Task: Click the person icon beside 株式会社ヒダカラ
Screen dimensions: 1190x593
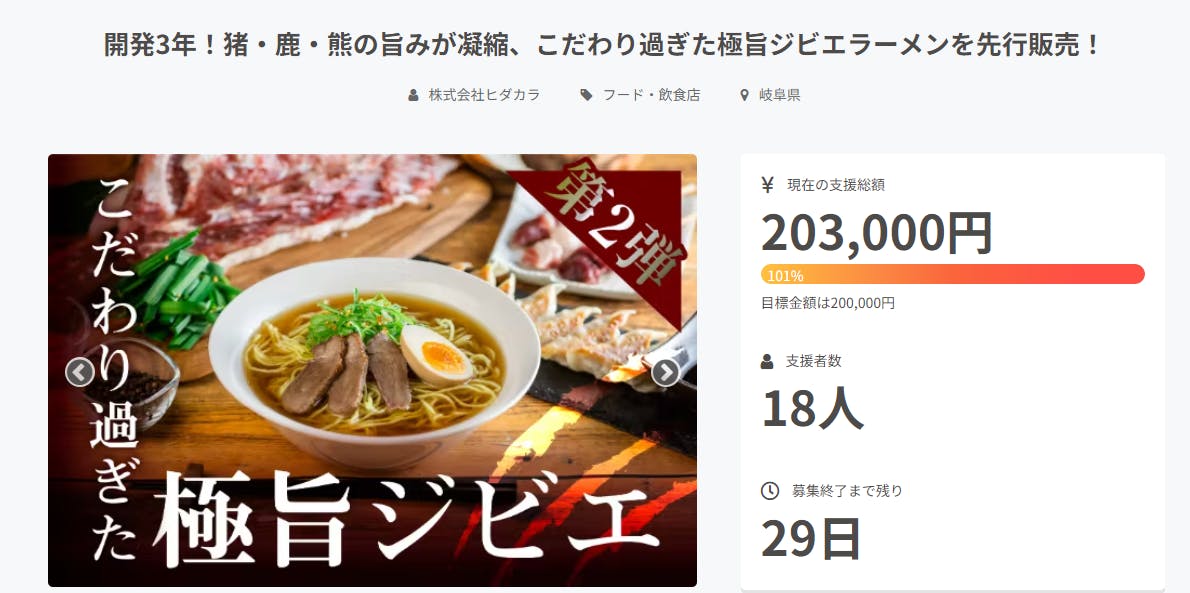Action: tap(413, 95)
